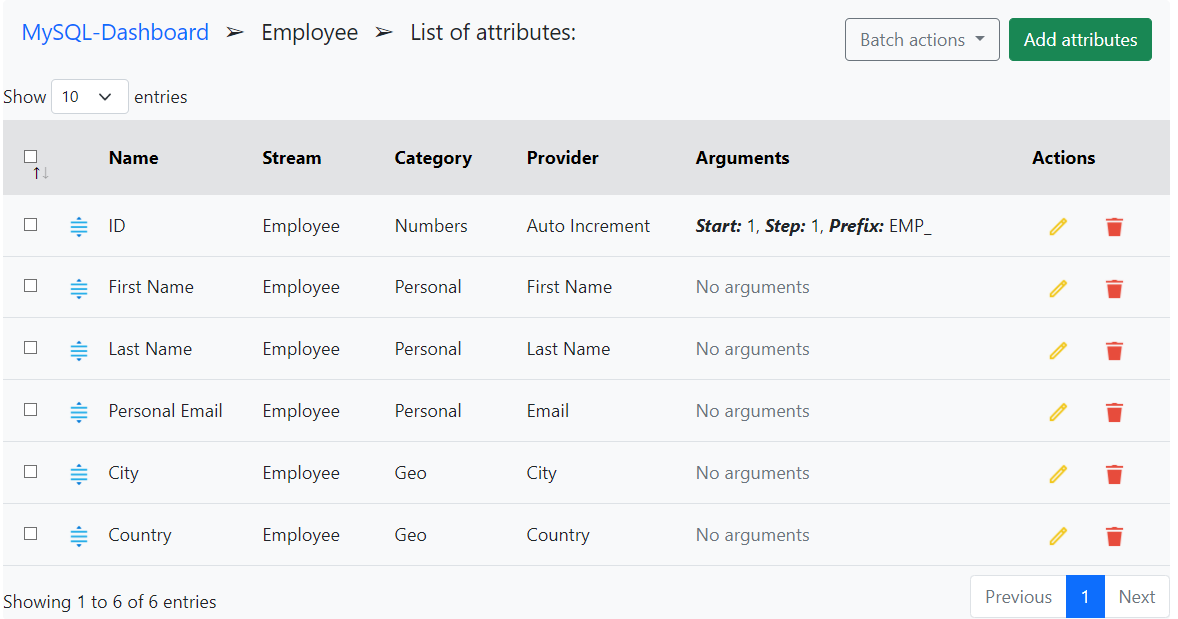The width and height of the screenshot is (1178, 619).
Task: Open the Batch actions dropdown
Action: tap(921, 40)
